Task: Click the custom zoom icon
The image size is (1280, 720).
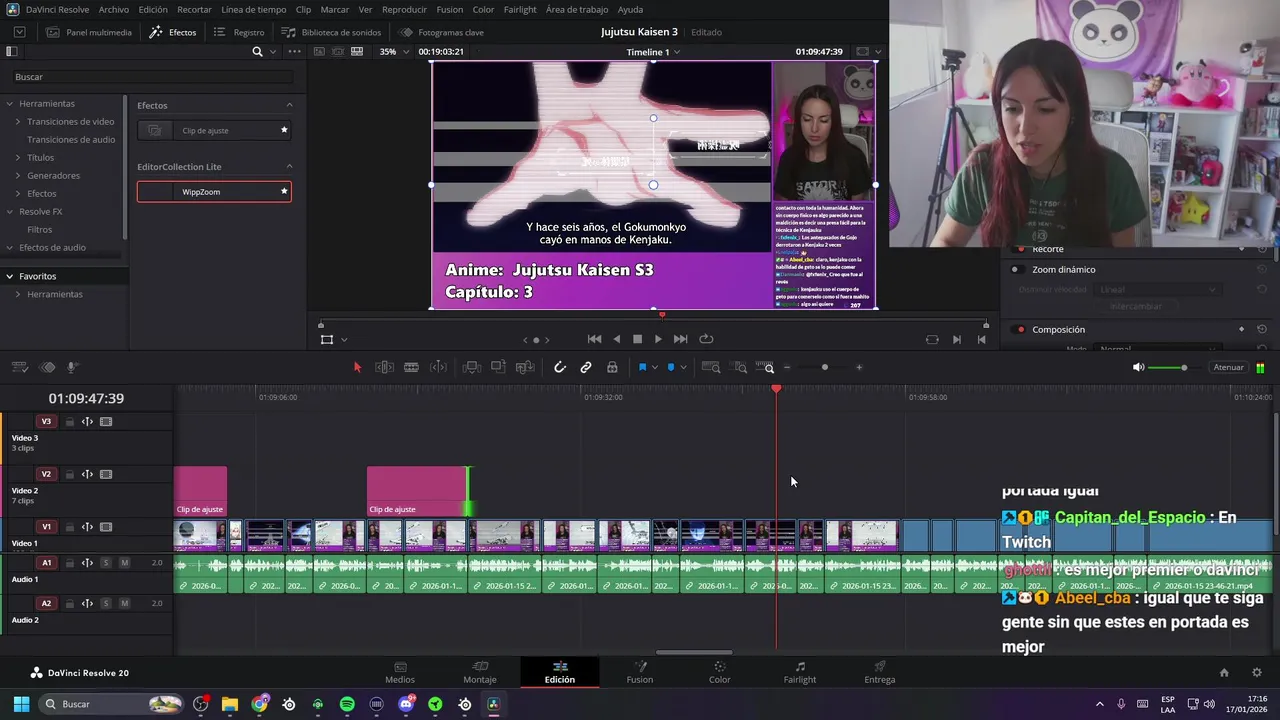Action: (x=765, y=367)
